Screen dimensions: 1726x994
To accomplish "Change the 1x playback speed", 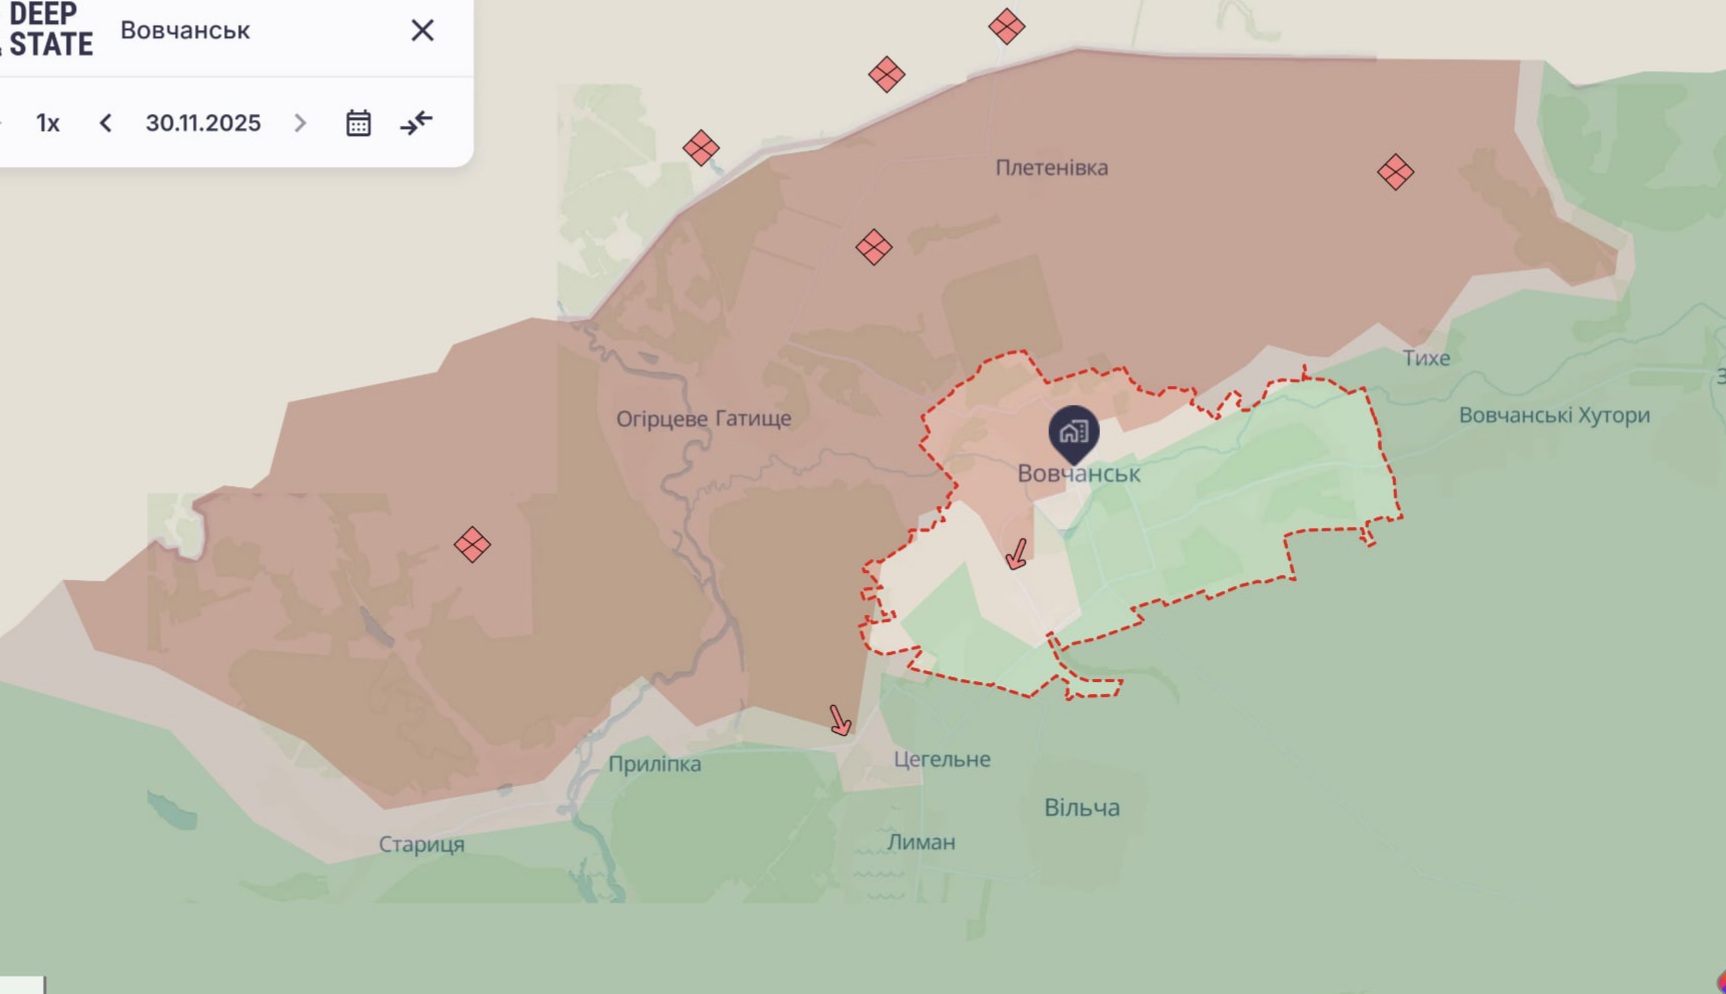I will click(47, 123).
